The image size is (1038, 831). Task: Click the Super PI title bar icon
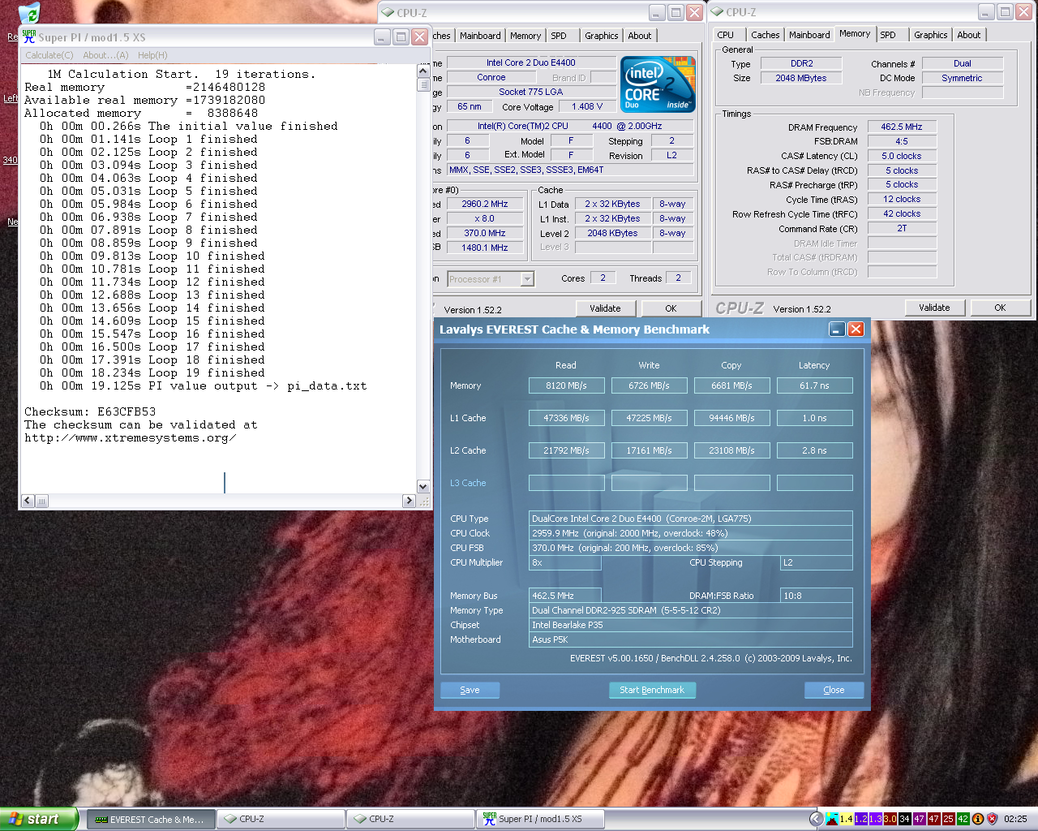[28, 37]
